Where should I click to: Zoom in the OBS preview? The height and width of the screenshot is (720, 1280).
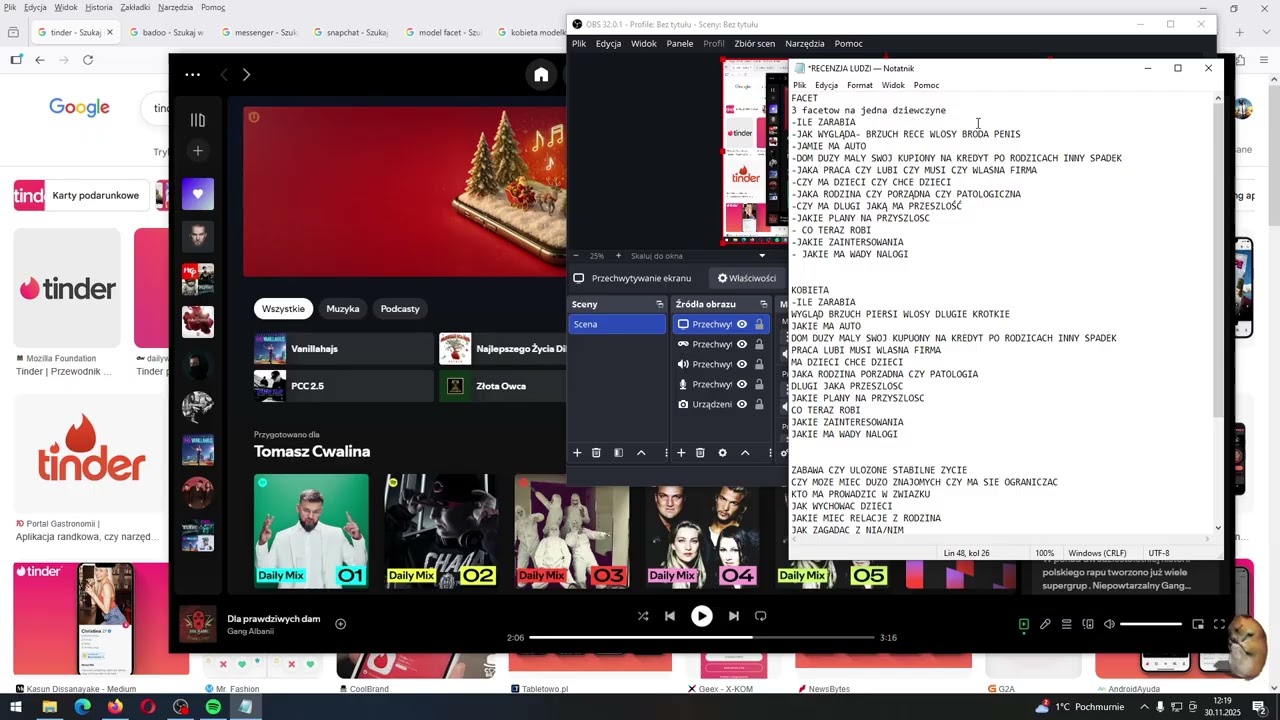[618, 256]
